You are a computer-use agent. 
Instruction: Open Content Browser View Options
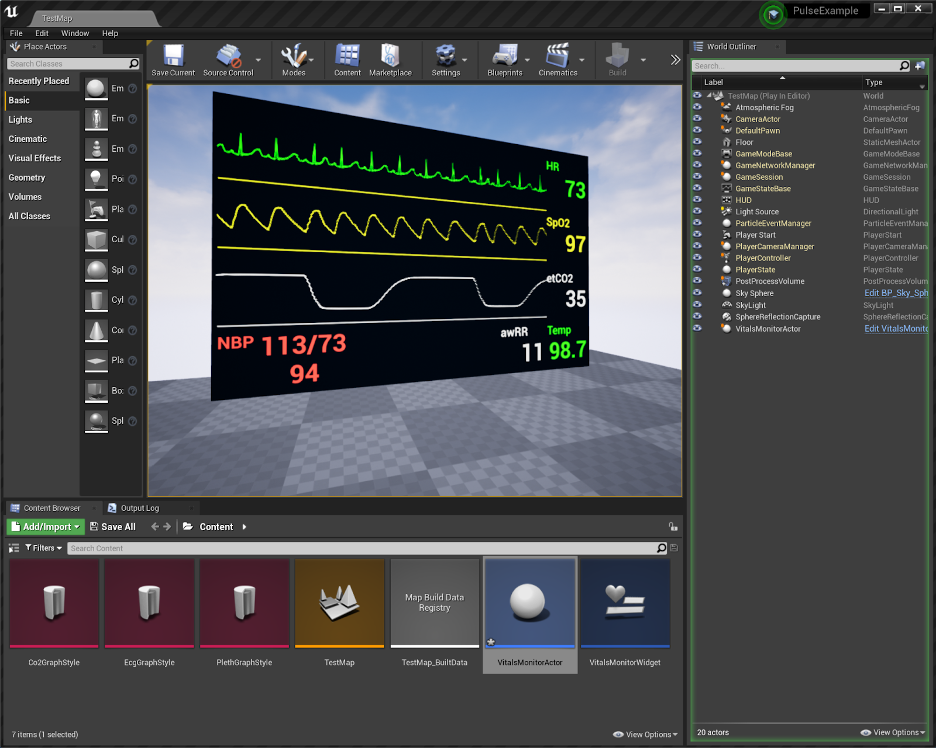point(645,734)
